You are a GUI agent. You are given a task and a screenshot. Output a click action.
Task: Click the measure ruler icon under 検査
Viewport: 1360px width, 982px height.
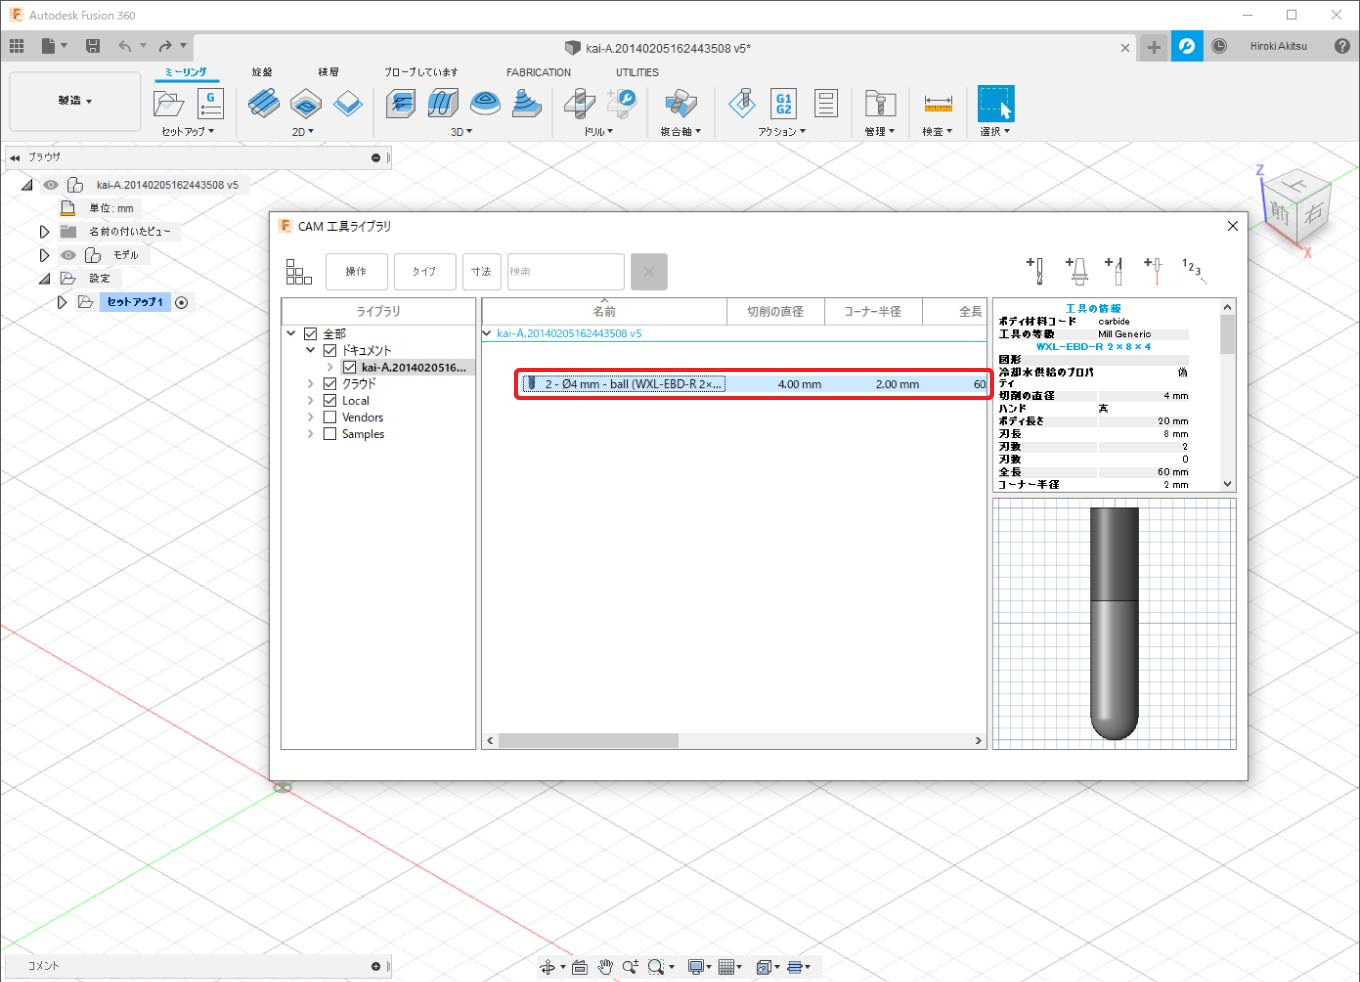(937, 103)
